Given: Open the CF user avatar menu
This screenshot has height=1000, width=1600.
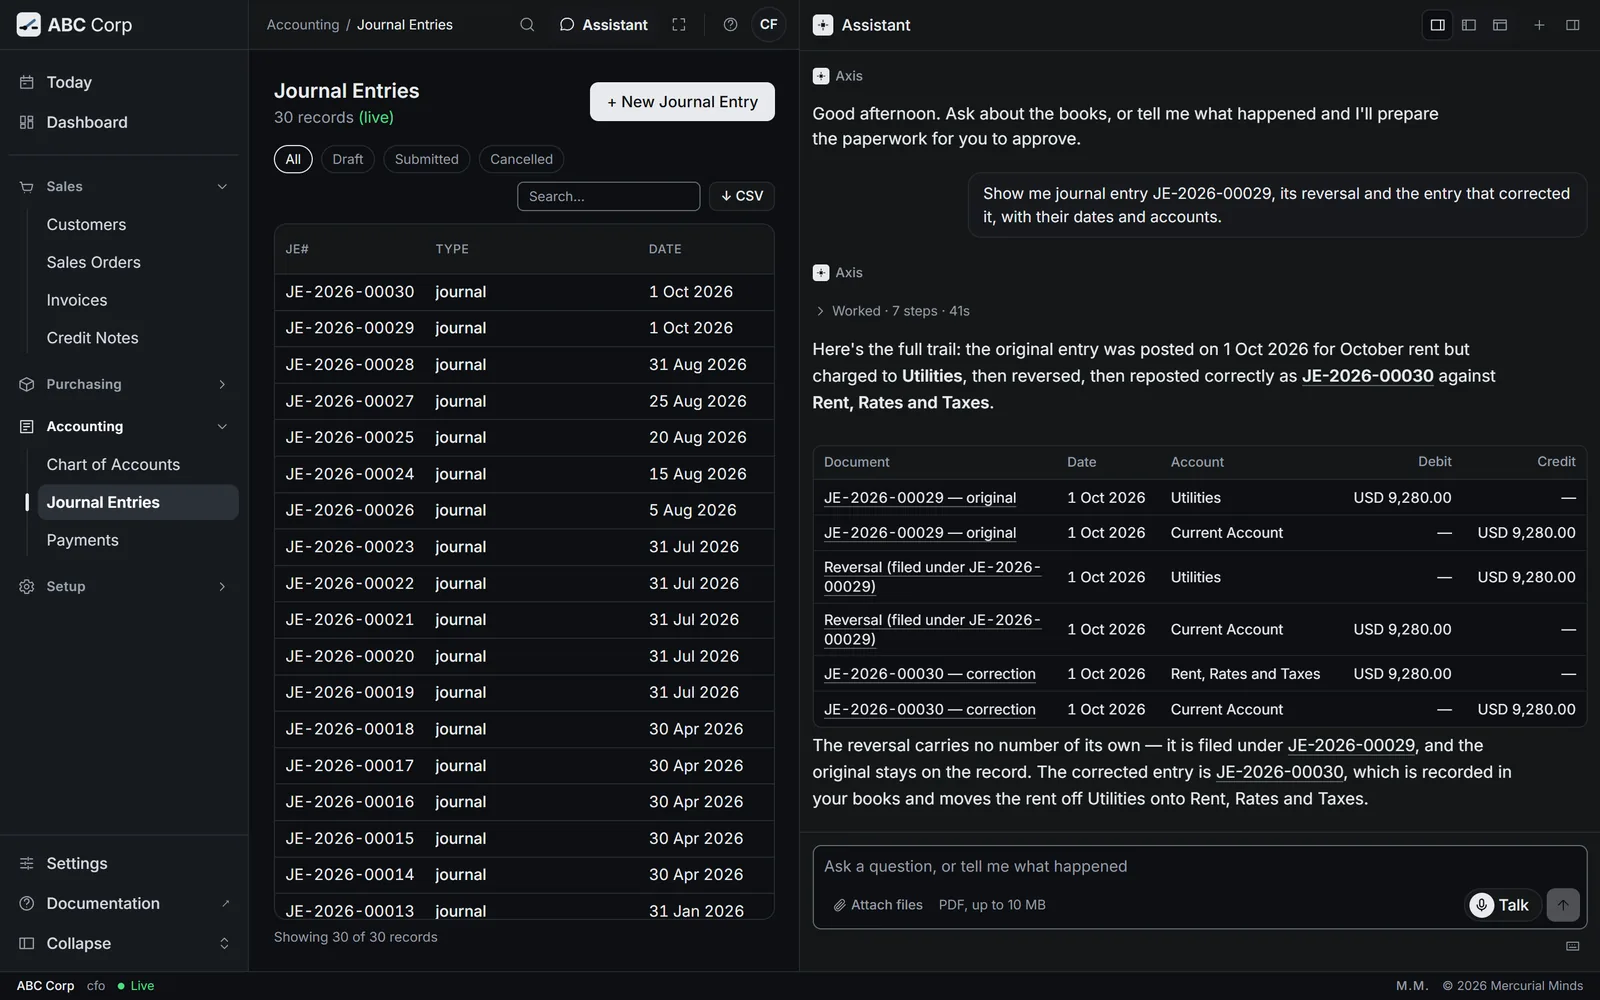Looking at the screenshot, I should point(769,25).
